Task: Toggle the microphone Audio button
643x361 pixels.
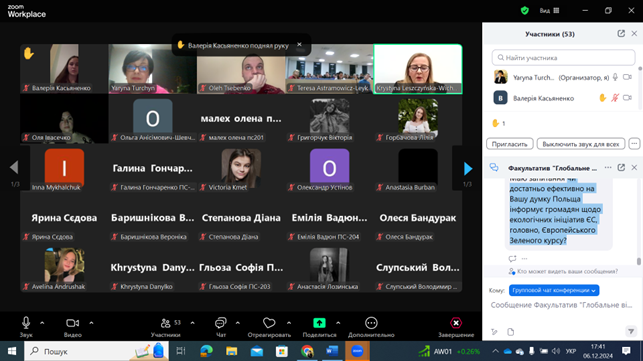Action: 26,323
